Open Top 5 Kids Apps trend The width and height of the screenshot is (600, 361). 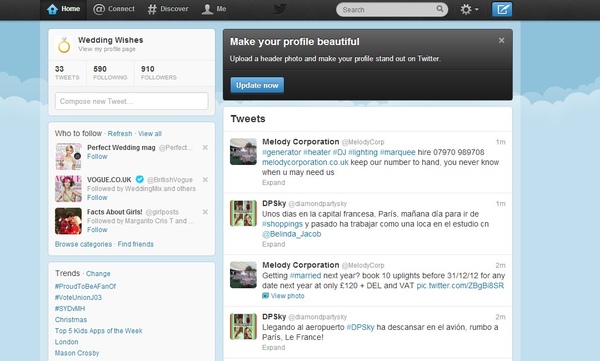[99, 331]
